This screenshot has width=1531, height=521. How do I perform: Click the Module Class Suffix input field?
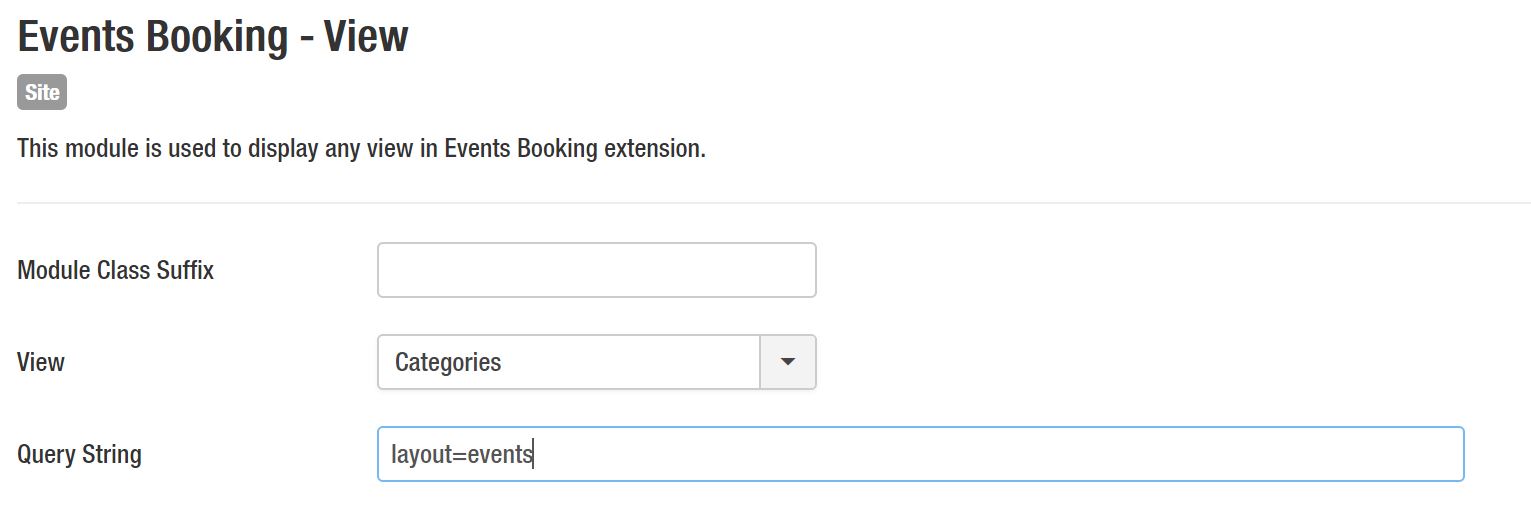point(596,270)
